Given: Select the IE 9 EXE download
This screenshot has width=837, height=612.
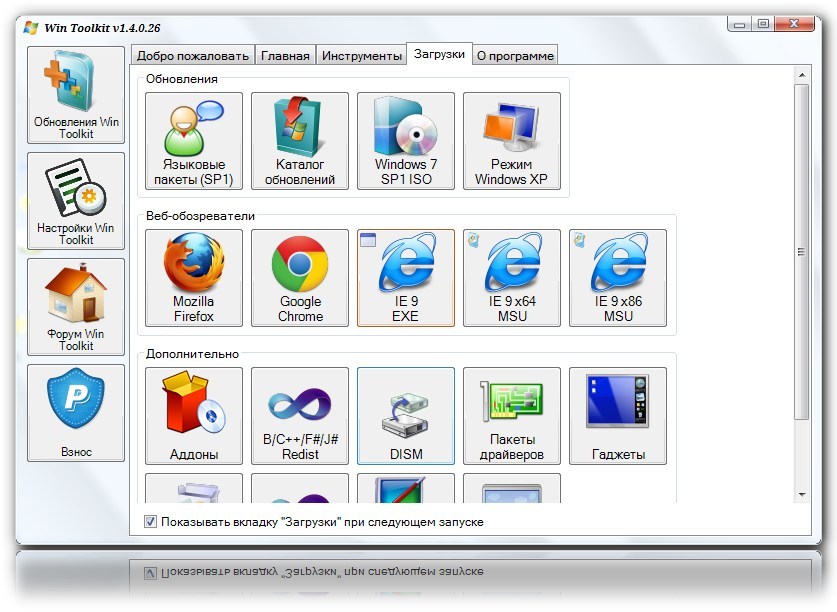Looking at the screenshot, I should (406, 278).
